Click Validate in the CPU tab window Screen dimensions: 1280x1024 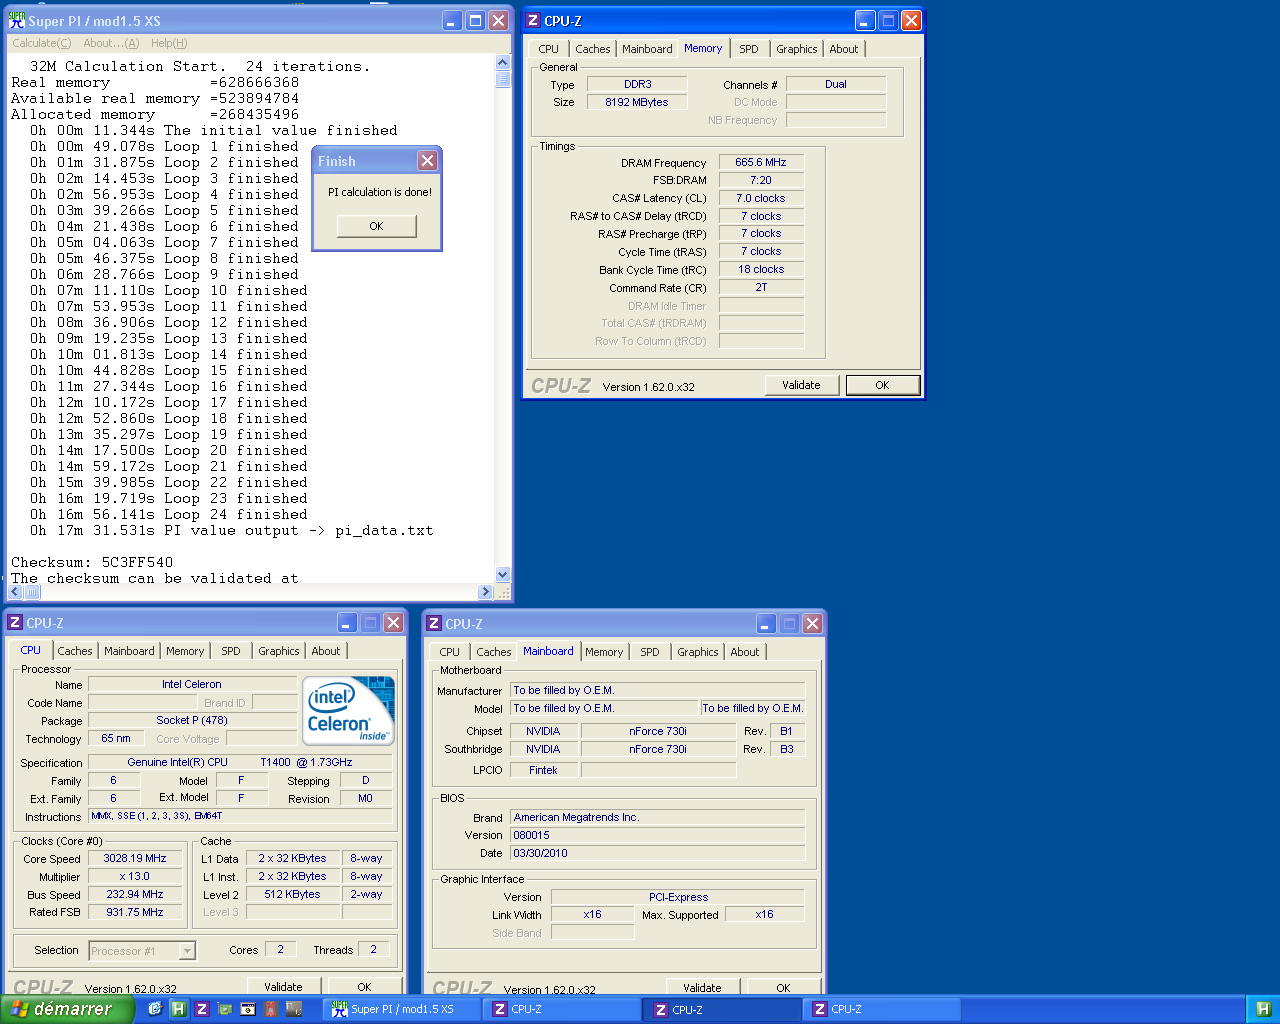coord(283,987)
